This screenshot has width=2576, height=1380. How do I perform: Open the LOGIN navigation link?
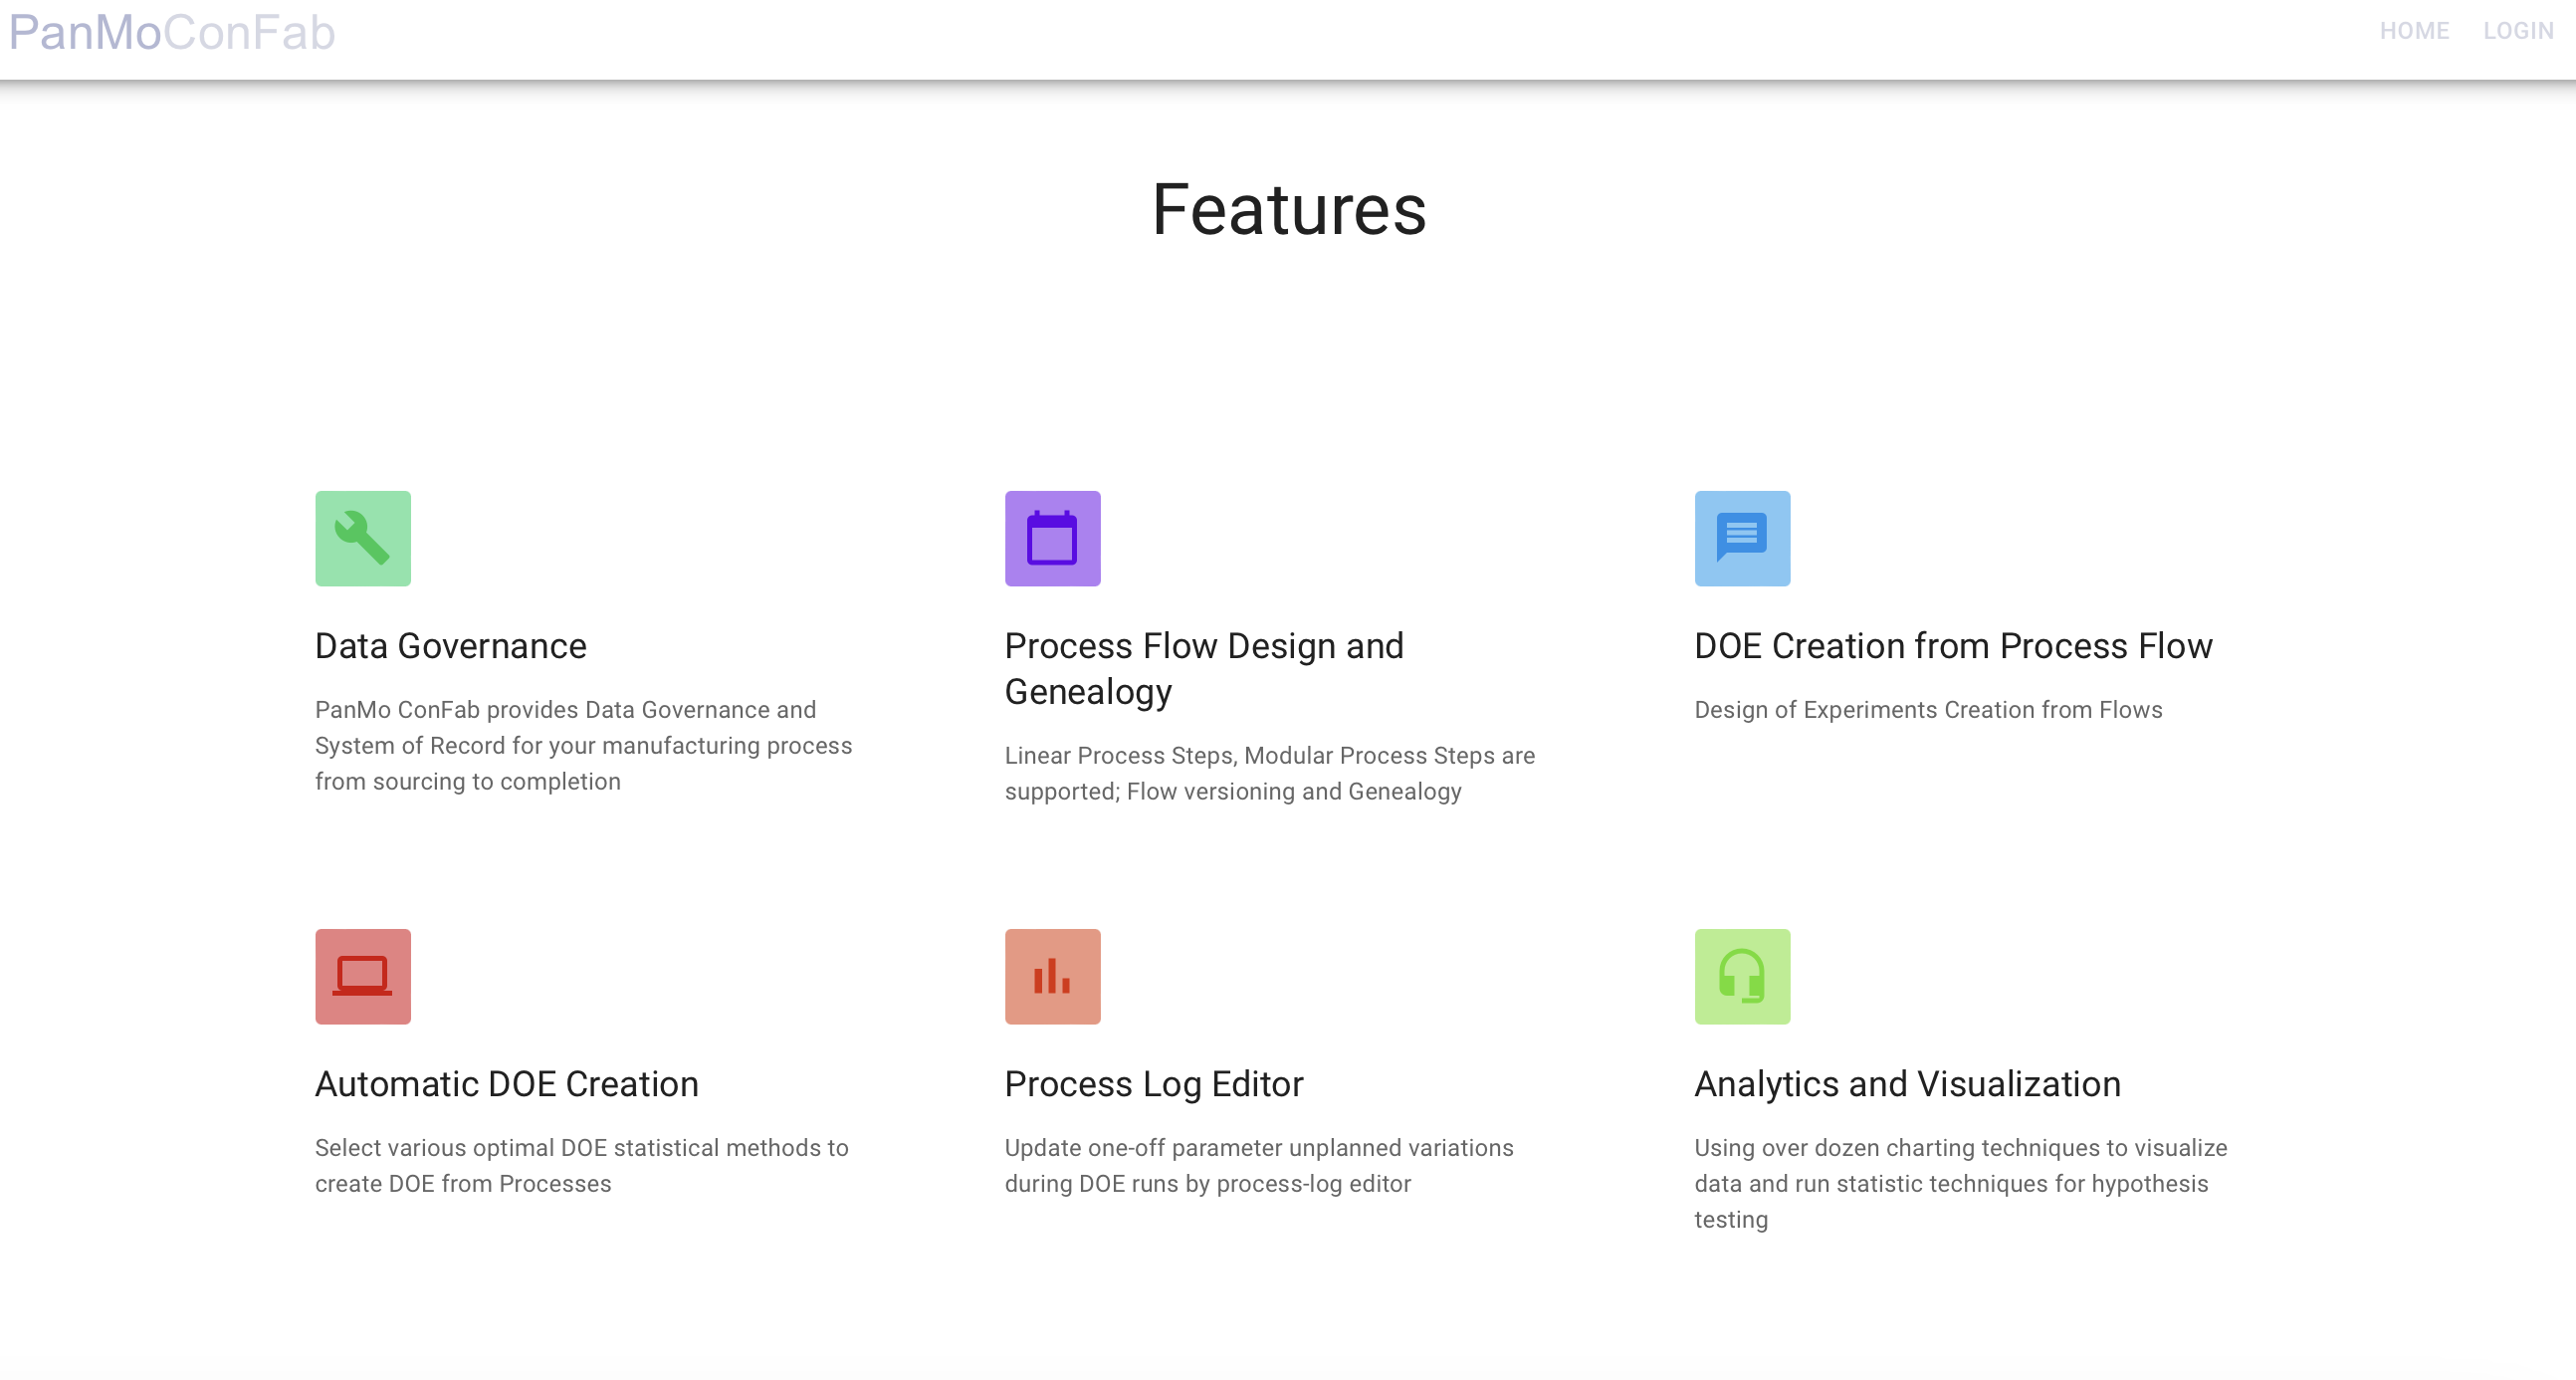(x=2518, y=31)
